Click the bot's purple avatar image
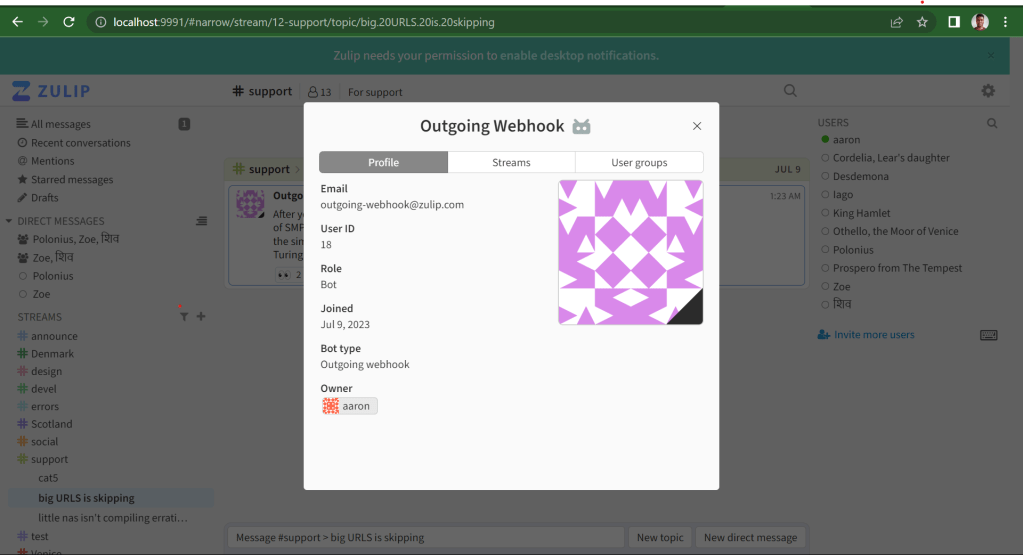The height and width of the screenshot is (555, 1023). [x=630, y=252]
